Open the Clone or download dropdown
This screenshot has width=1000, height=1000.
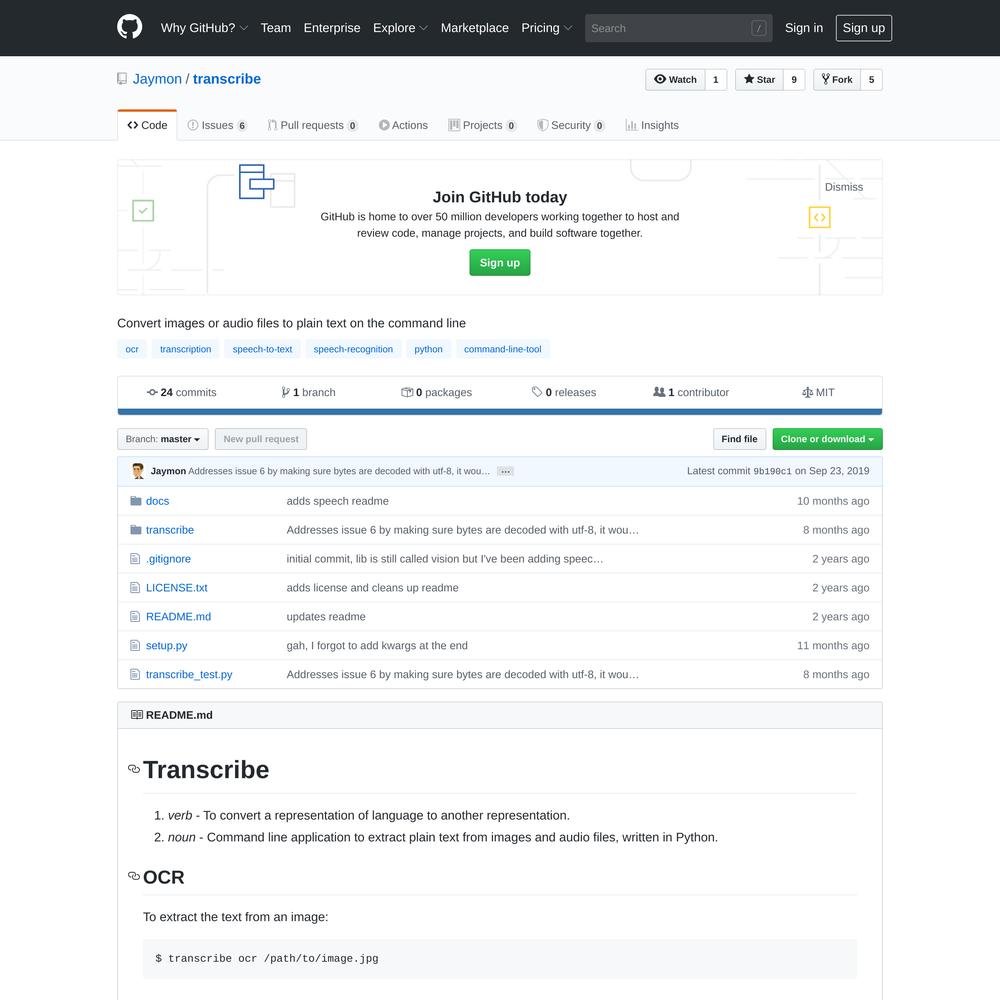coord(827,439)
